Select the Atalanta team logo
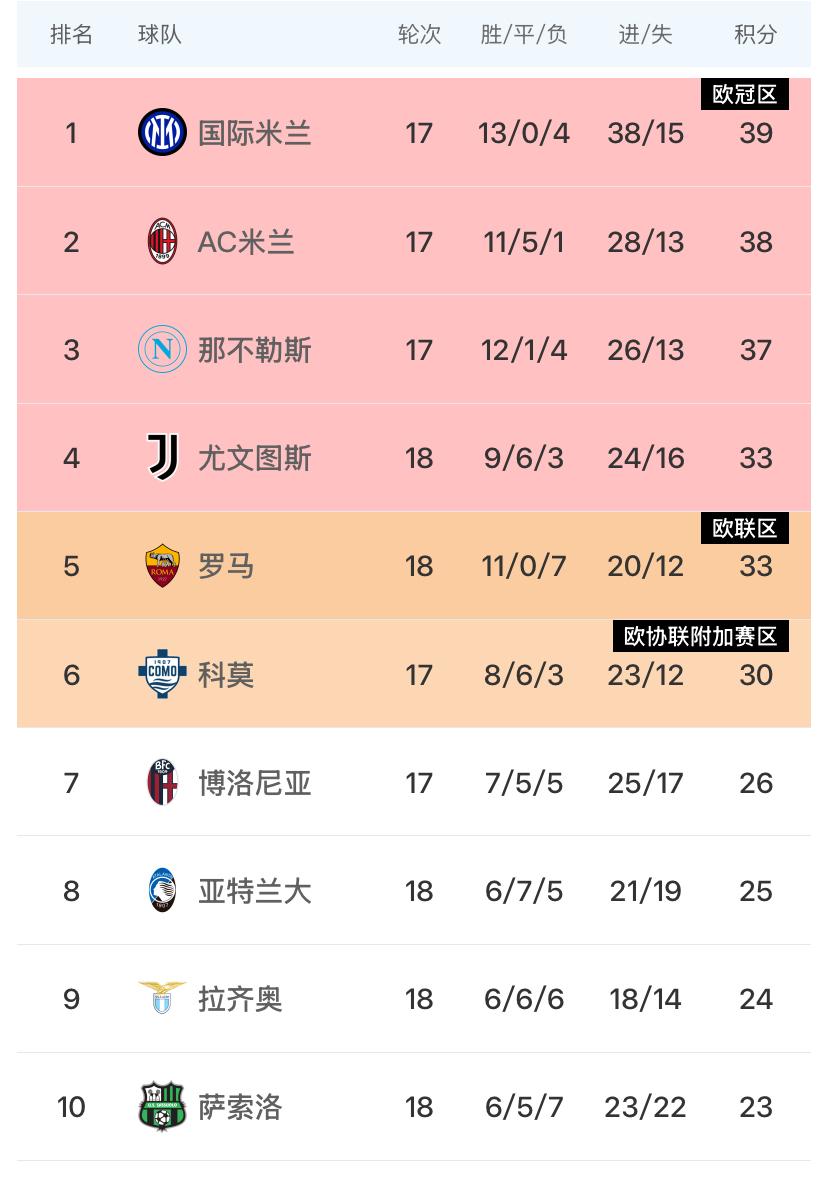This screenshot has height=1180, width=828. tap(162, 891)
